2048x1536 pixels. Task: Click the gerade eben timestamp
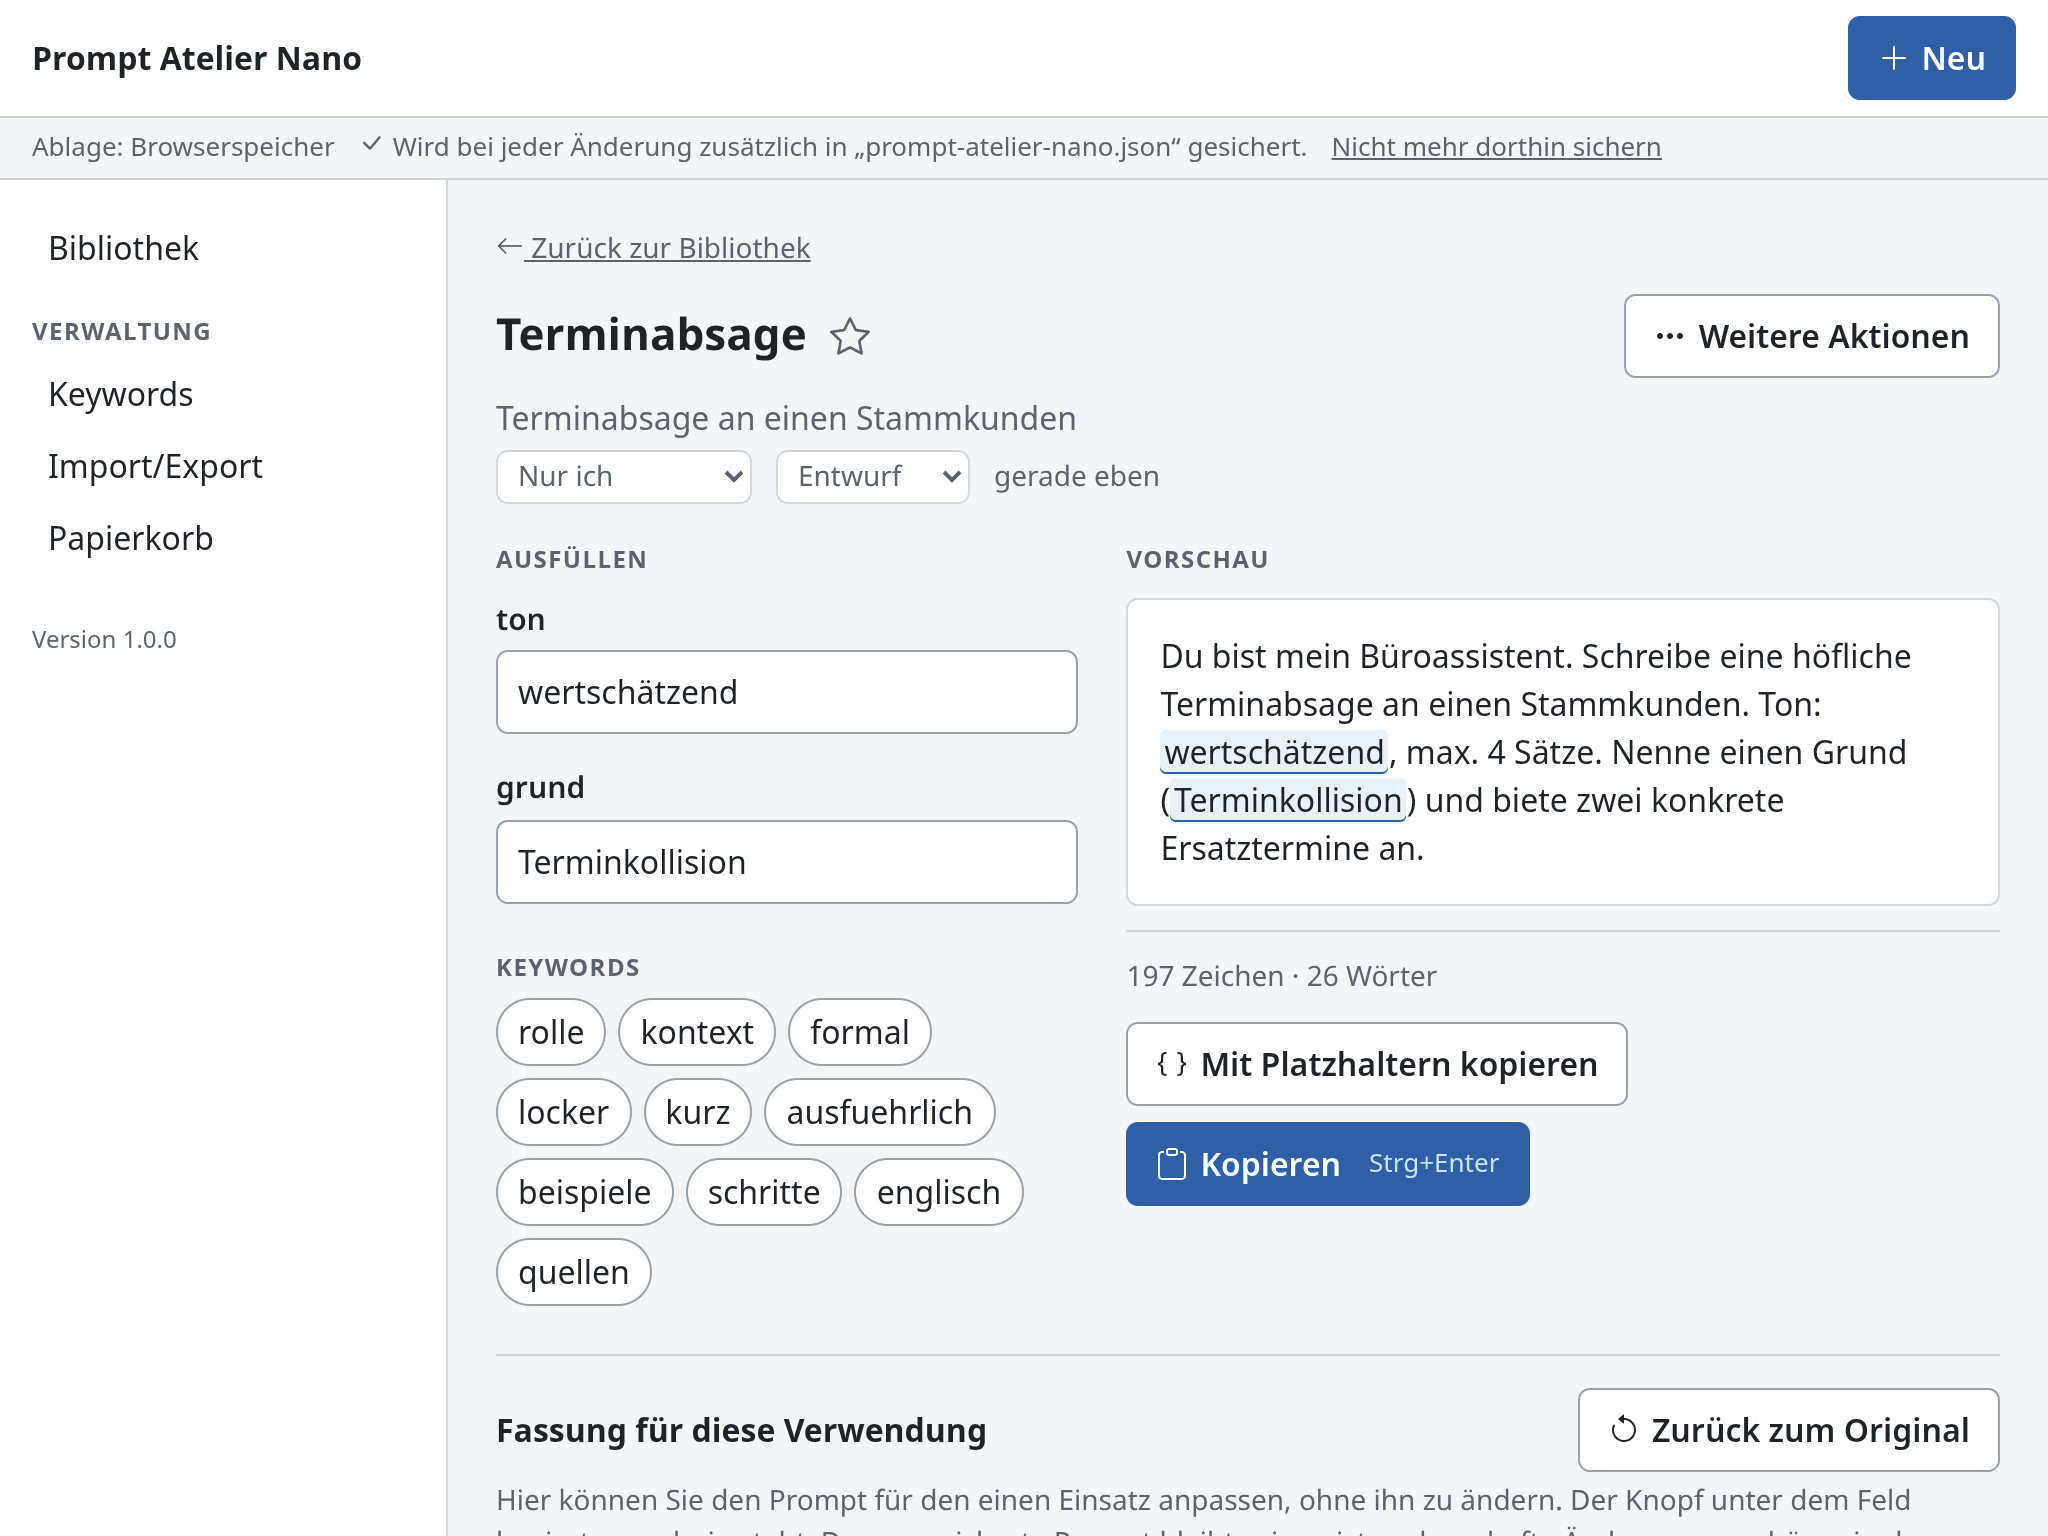(1077, 477)
